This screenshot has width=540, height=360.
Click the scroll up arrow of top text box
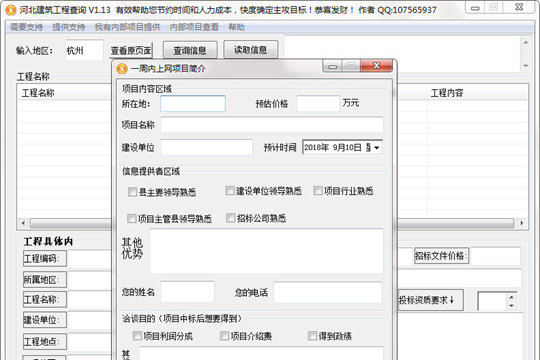pos(526,43)
